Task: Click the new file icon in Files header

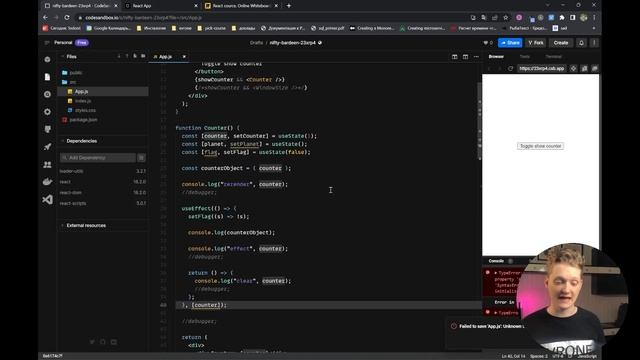Action: [135, 56]
